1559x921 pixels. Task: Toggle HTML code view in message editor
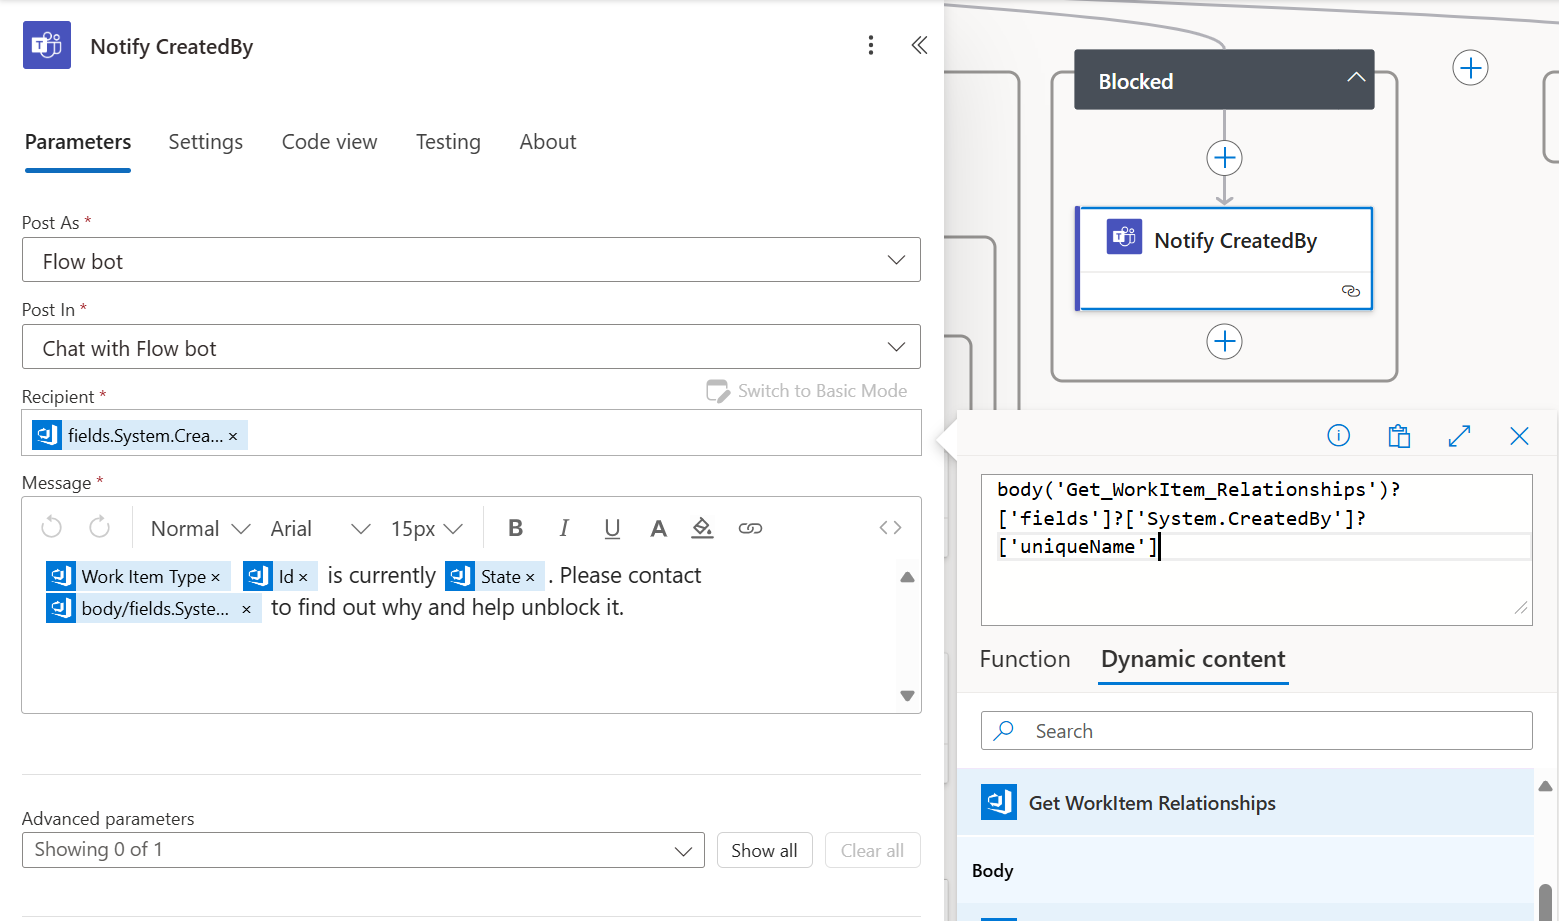pyautogui.click(x=890, y=527)
